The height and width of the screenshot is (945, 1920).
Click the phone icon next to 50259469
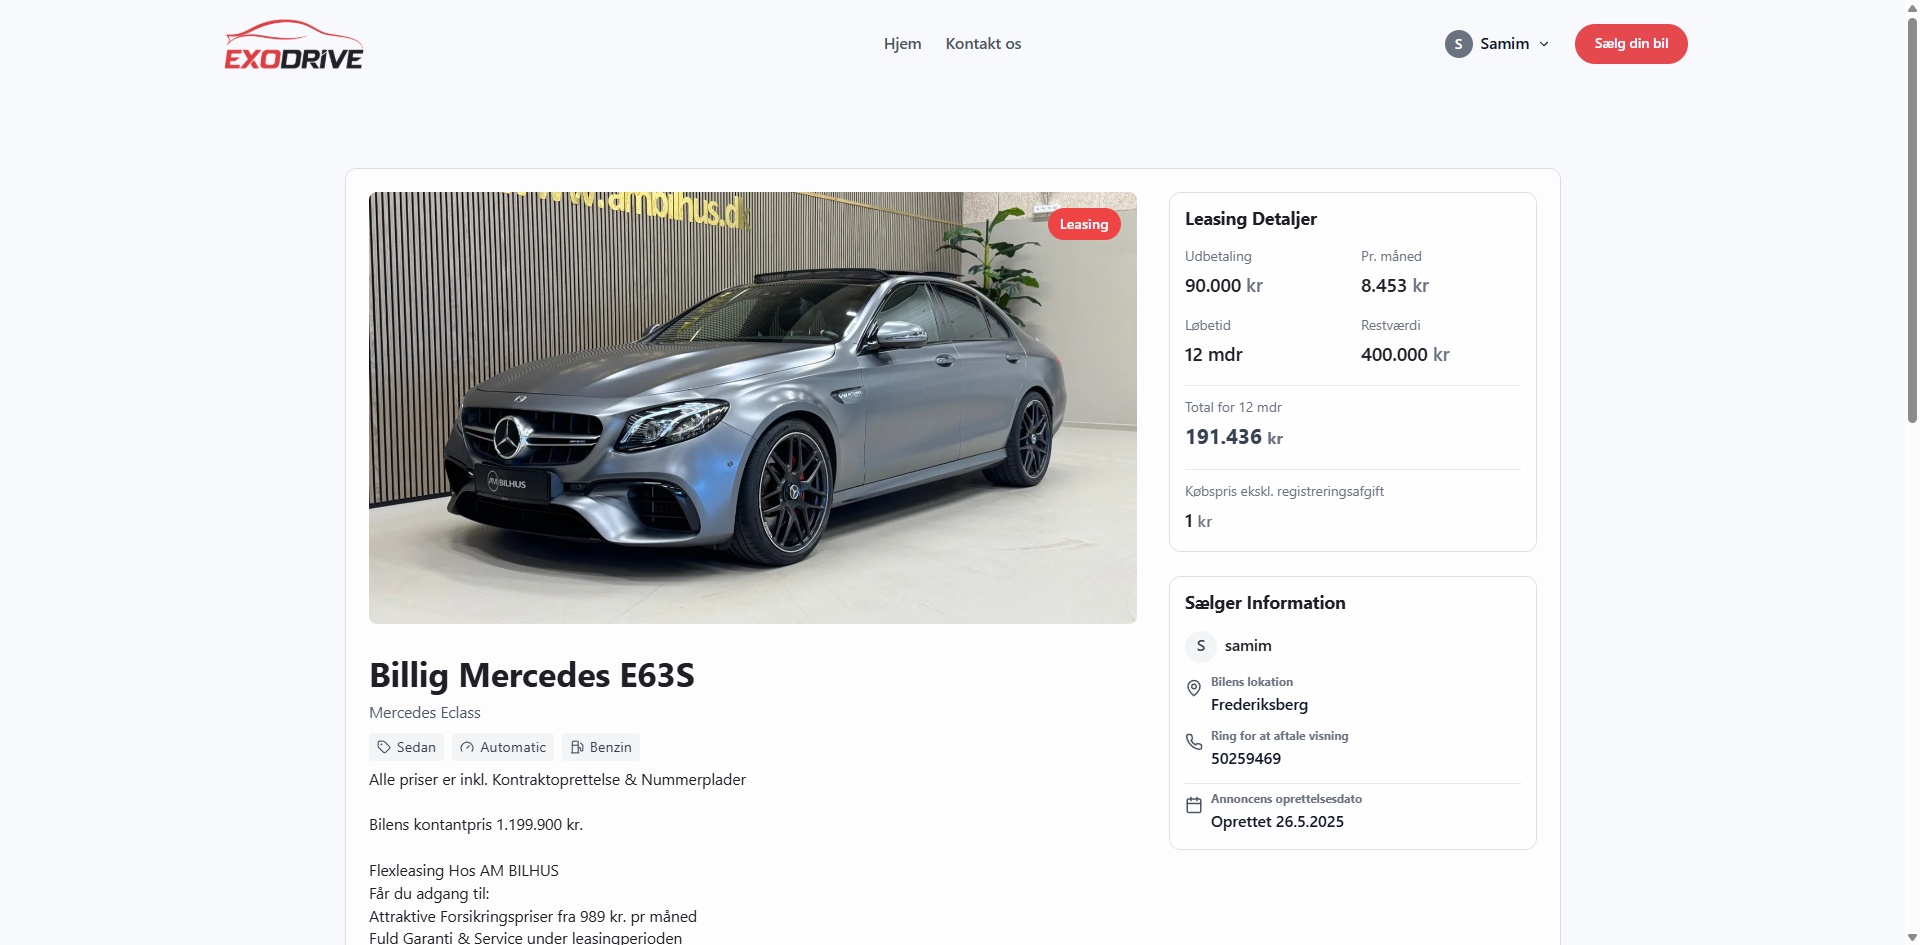click(1194, 742)
